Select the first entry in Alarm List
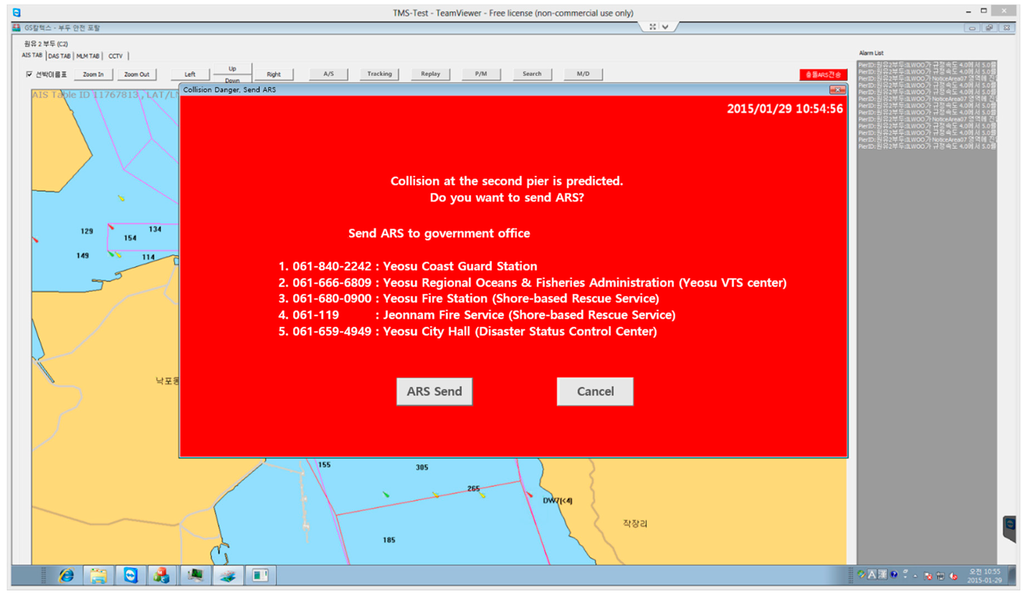This screenshot has width=1024, height=595. [927, 64]
